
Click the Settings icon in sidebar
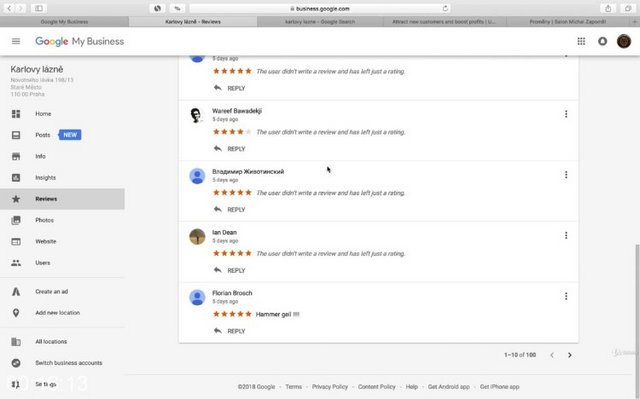(16, 384)
